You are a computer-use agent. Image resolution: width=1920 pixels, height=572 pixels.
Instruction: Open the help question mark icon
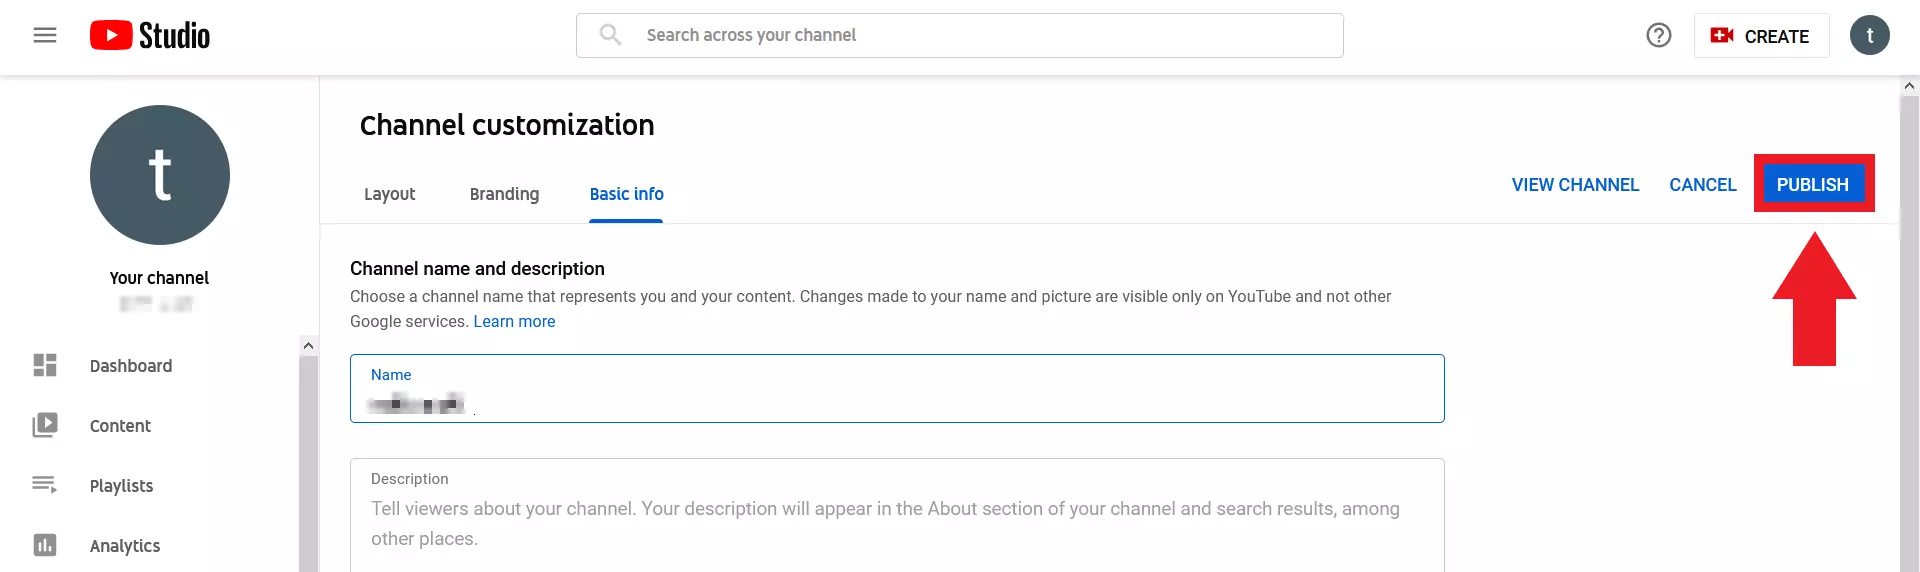click(1658, 36)
